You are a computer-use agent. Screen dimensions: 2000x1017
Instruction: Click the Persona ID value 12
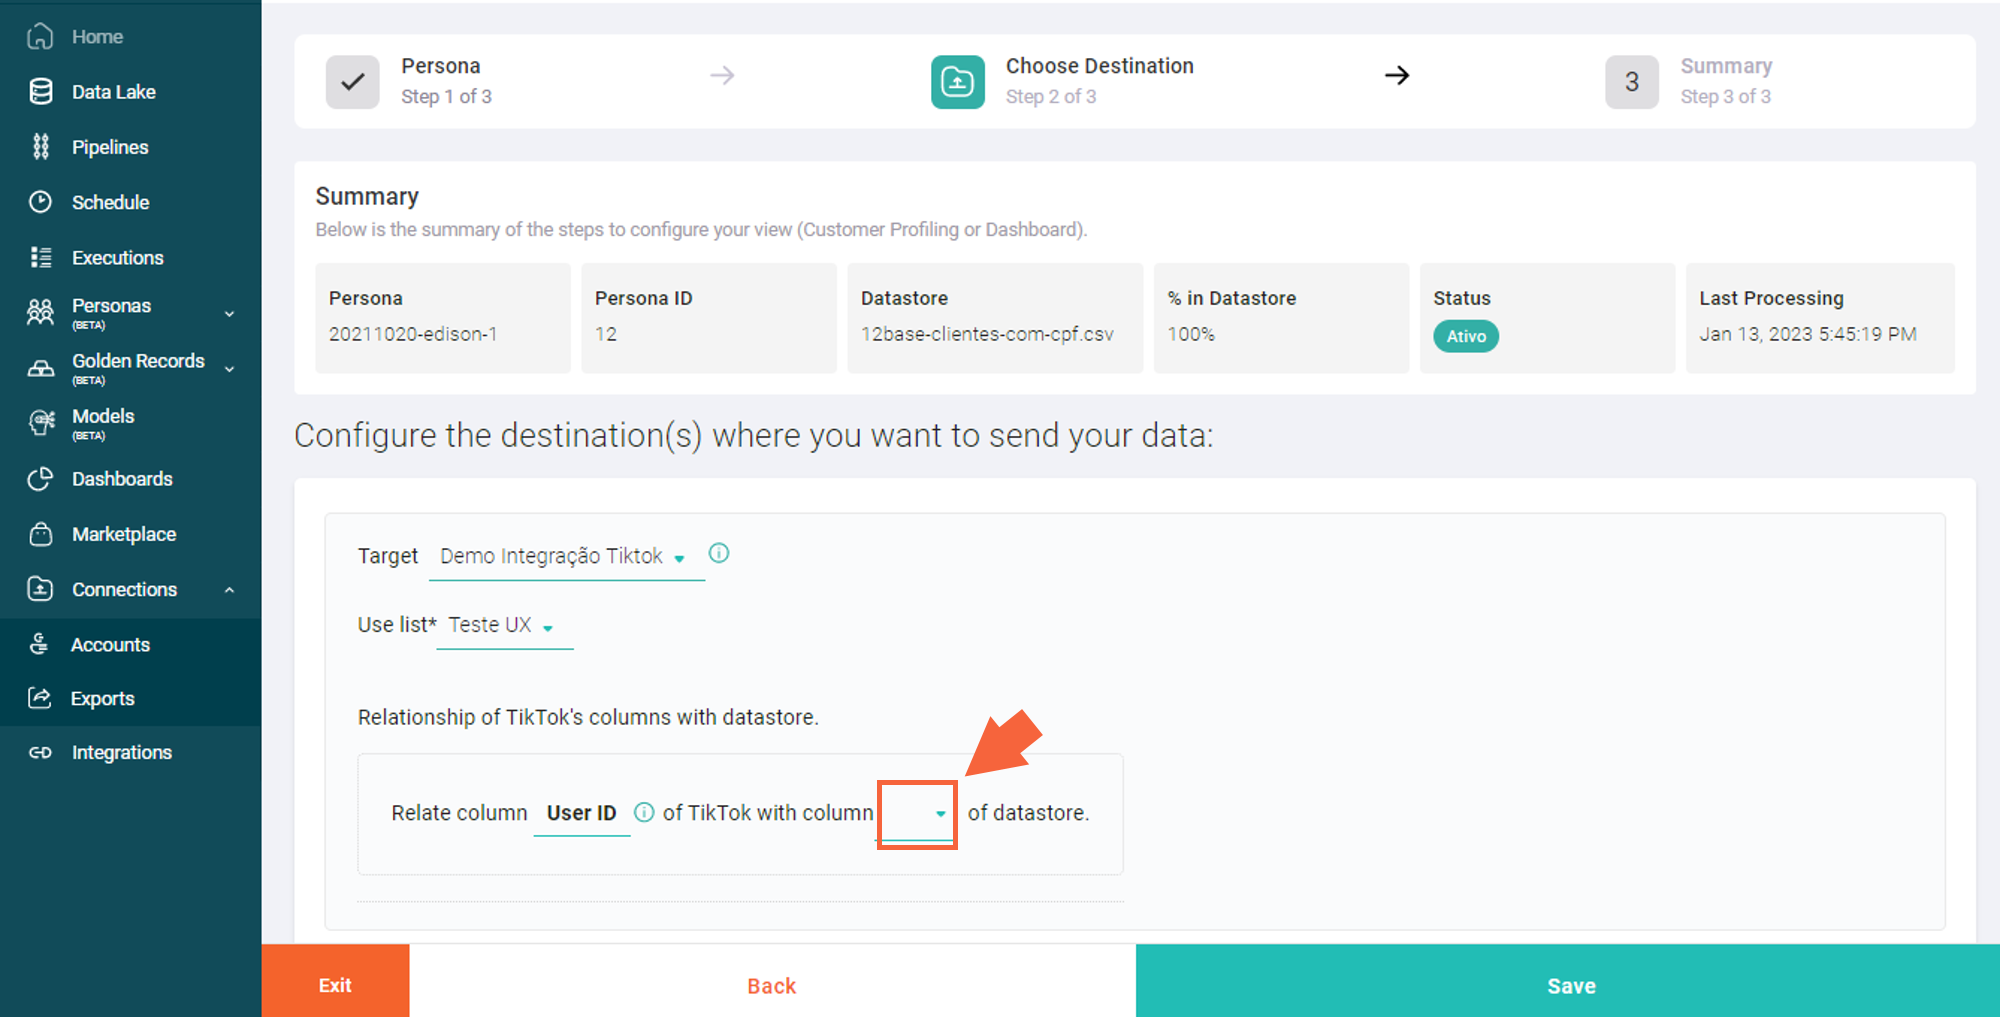[x=606, y=334]
